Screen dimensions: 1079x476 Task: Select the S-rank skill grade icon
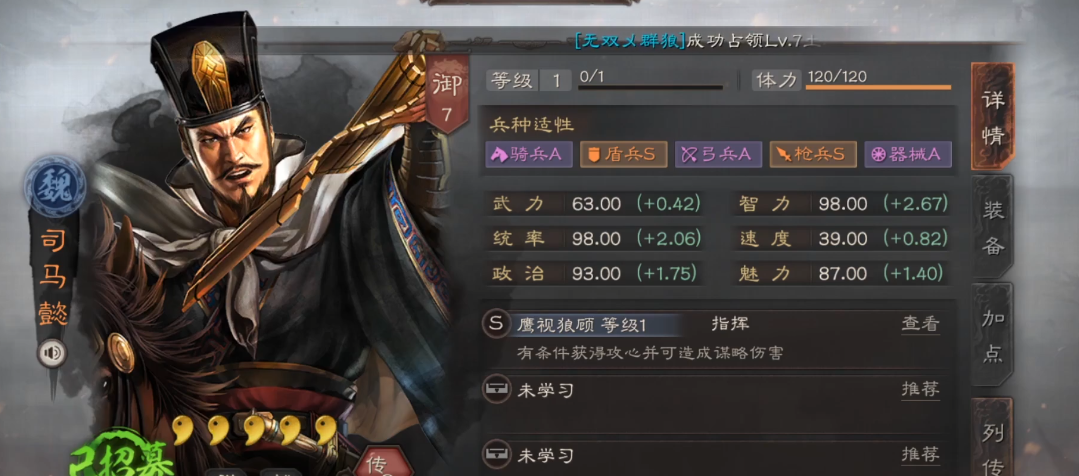tap(496, 323)
